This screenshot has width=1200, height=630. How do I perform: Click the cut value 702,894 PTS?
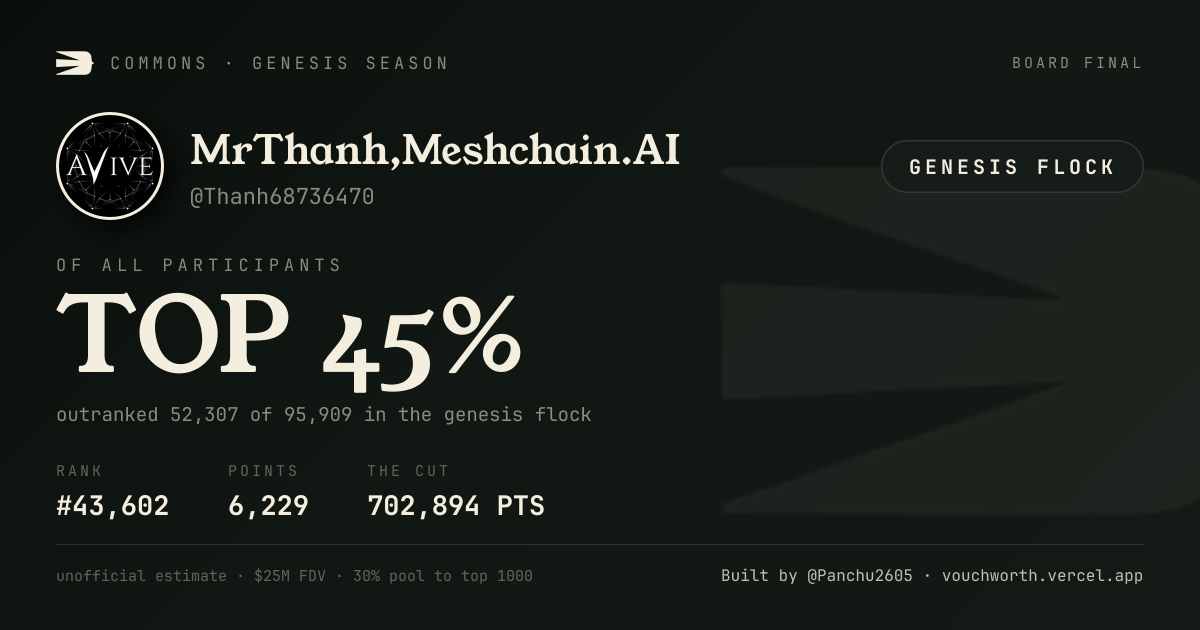pyautogui.click(x=456, y=506)
